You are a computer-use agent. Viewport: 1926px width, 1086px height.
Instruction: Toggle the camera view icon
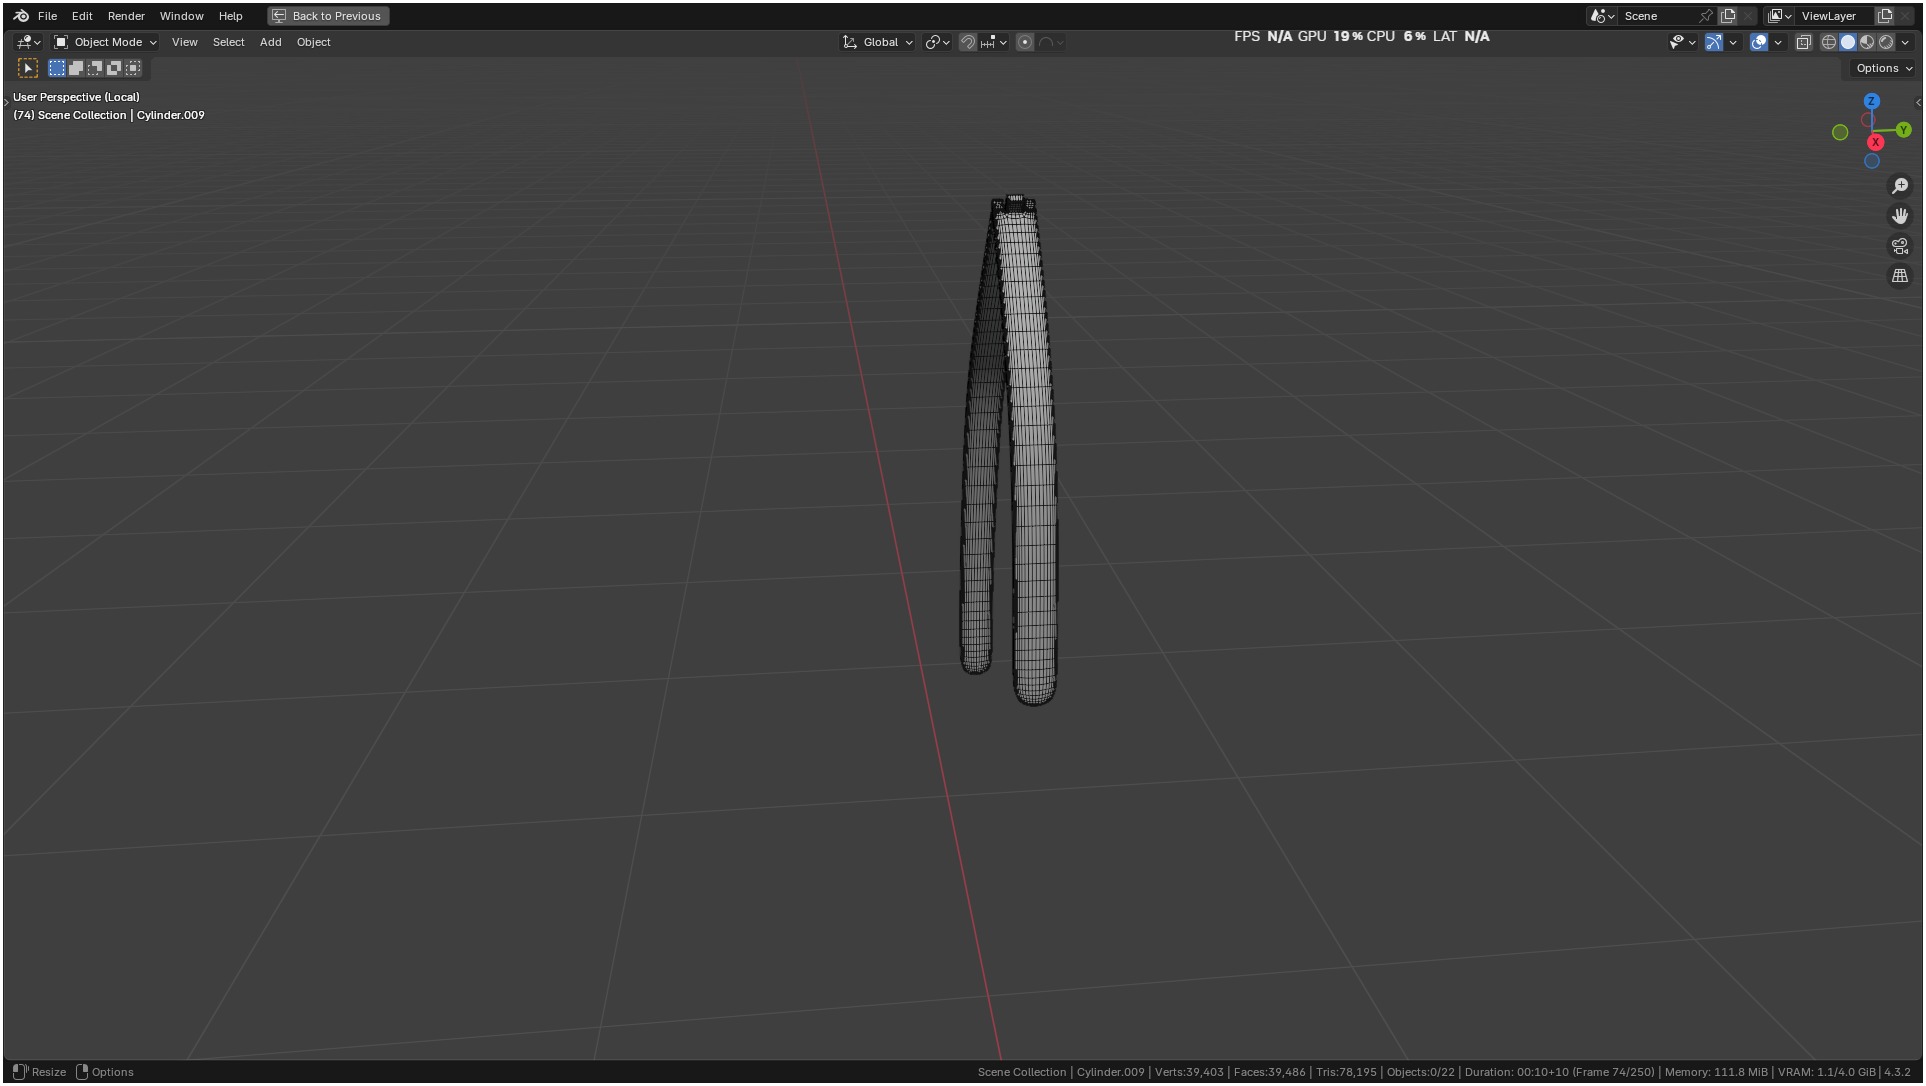[x=1900, y=246]
